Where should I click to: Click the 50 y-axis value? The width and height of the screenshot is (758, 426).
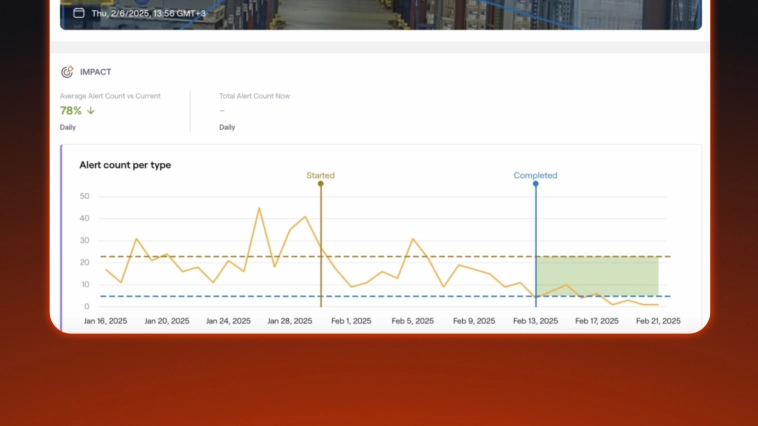point(85,196)
